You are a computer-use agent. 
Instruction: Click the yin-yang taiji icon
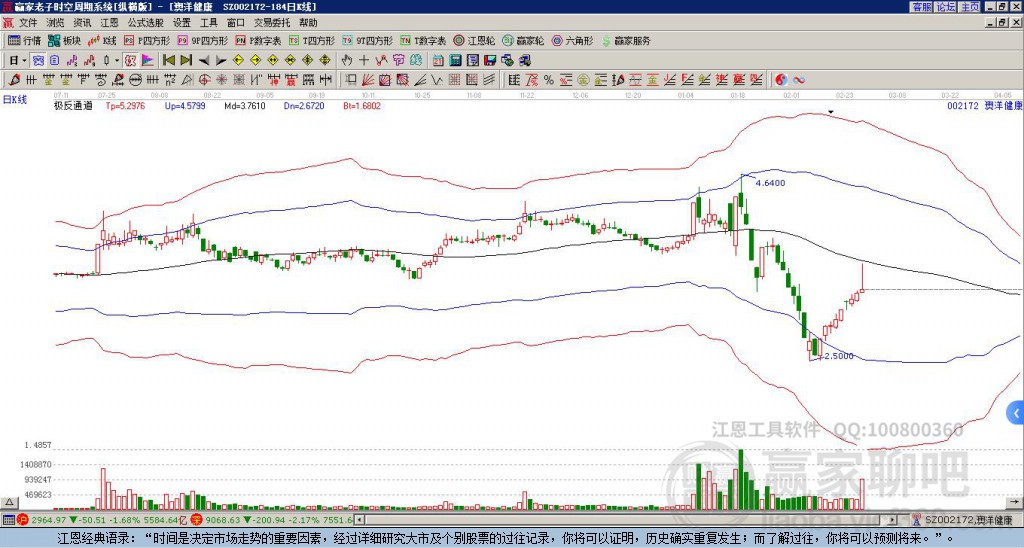tap(781, 80)
